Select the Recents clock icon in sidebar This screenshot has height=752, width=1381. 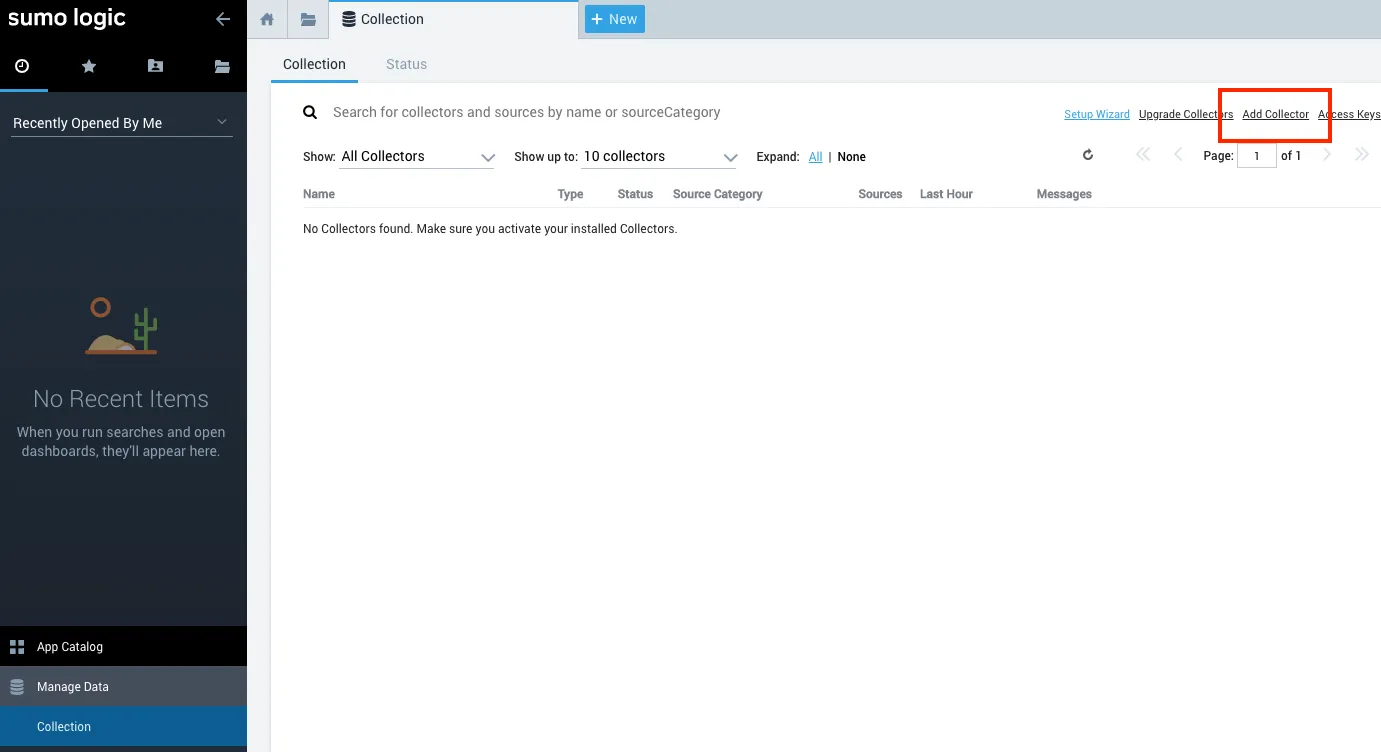tap(22, 66)
